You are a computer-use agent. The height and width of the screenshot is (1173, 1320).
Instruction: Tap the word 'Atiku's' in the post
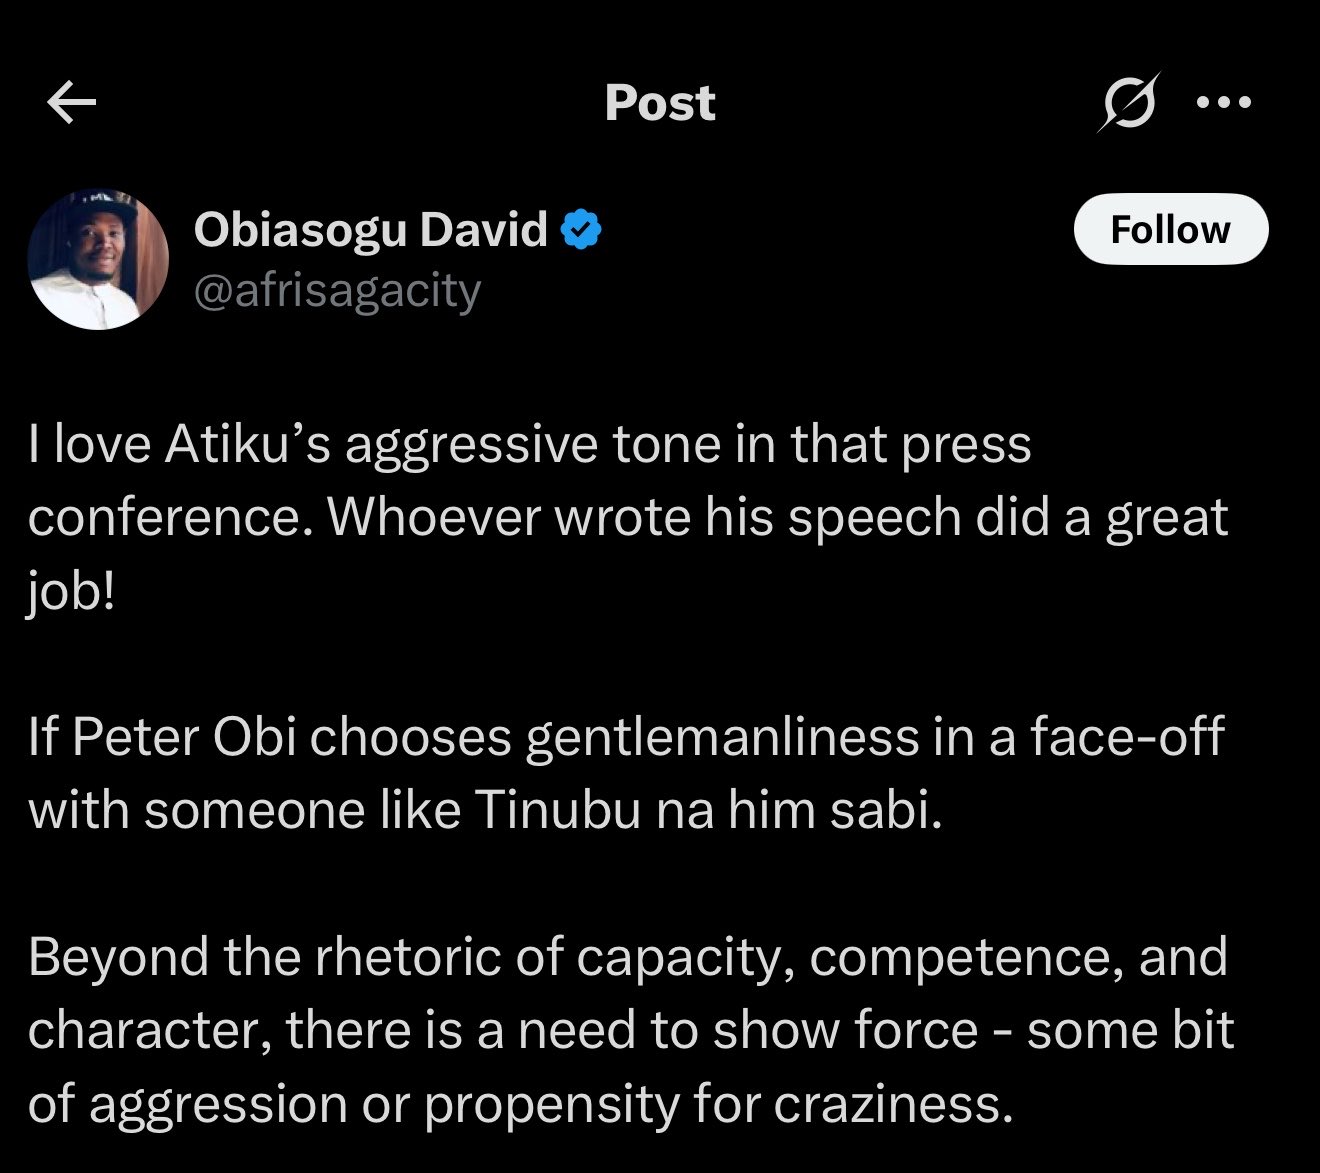click(248, 445)
